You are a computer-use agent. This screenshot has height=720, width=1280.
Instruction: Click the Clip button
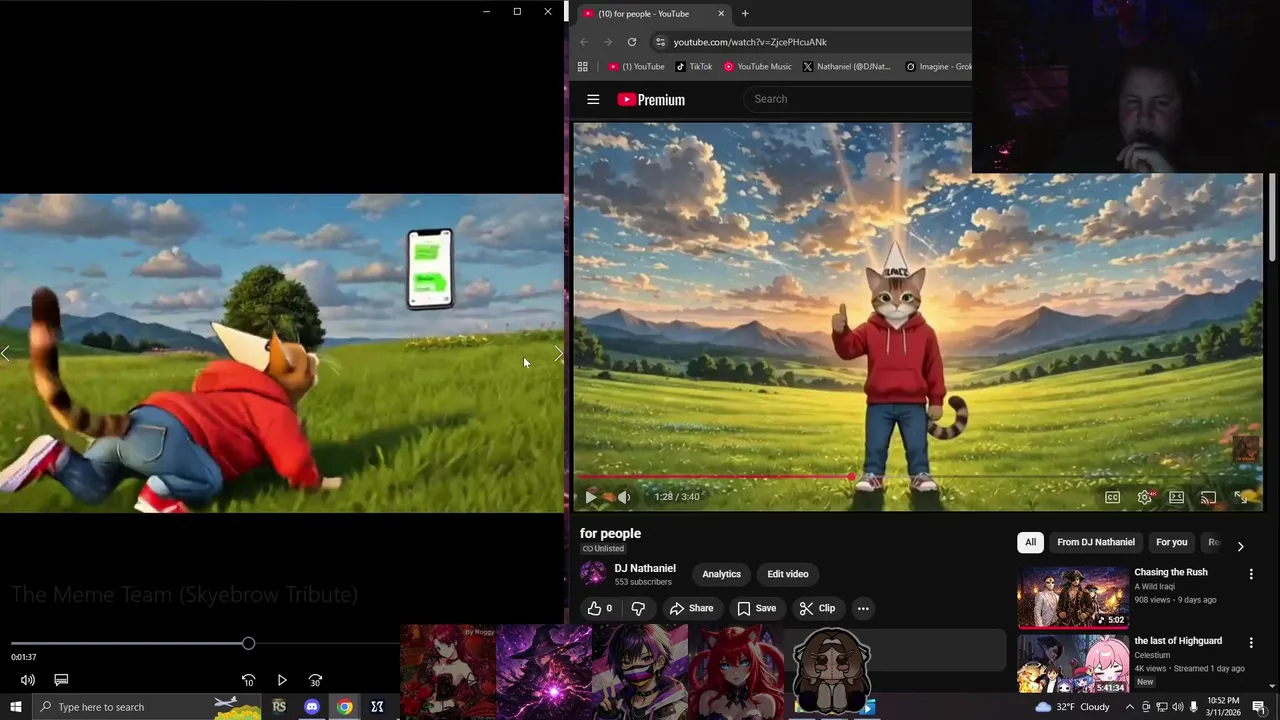[x=817, y=608]
